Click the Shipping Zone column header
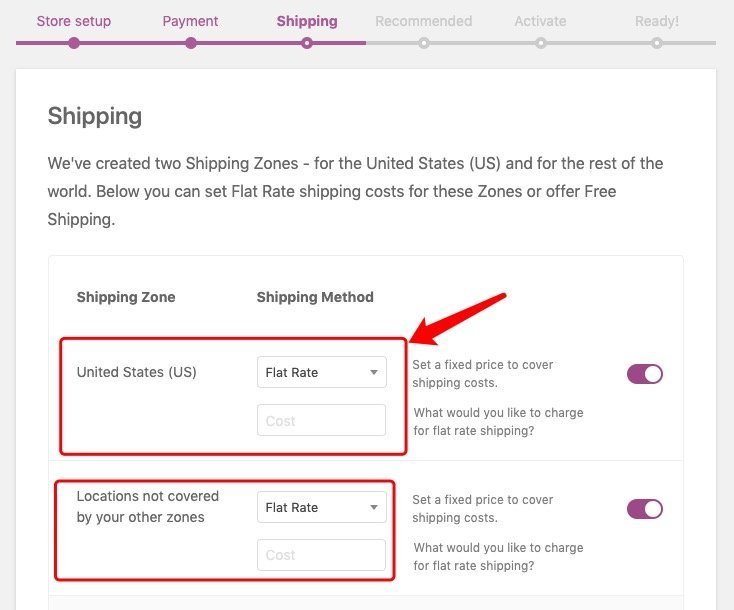 point(126,297)
